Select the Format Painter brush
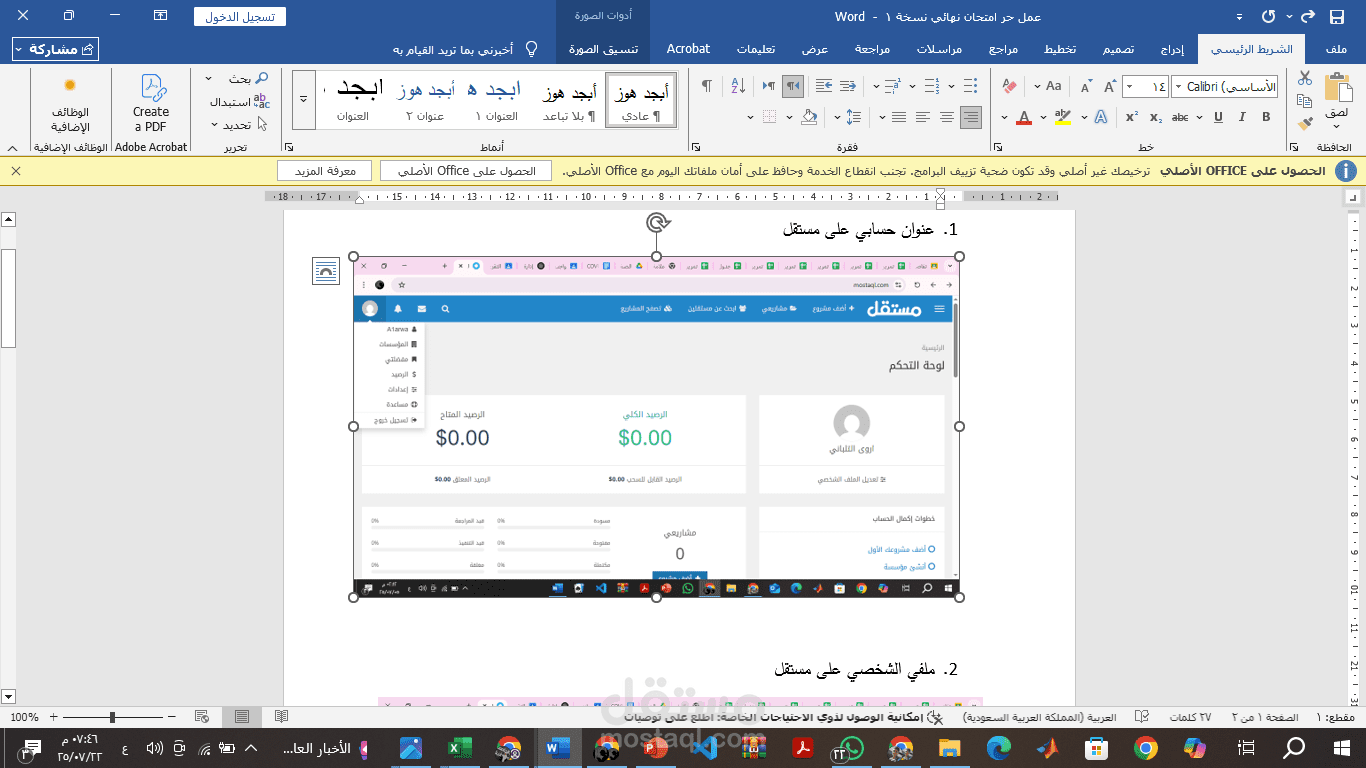This screenshot has width=1366, height=768. pyautogui.click(x=1304, y=123)
